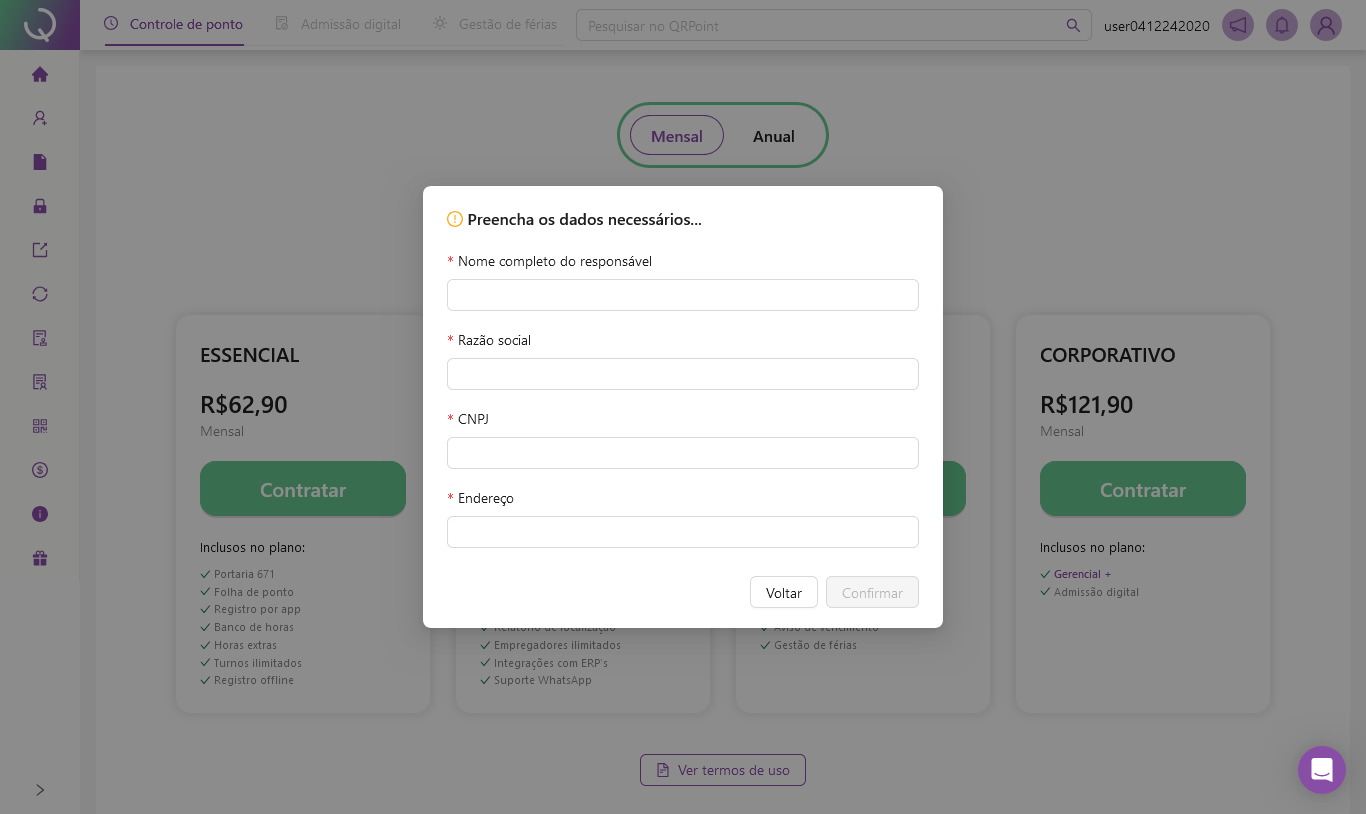Click the document file sidebar icon

tap(40, 162)
